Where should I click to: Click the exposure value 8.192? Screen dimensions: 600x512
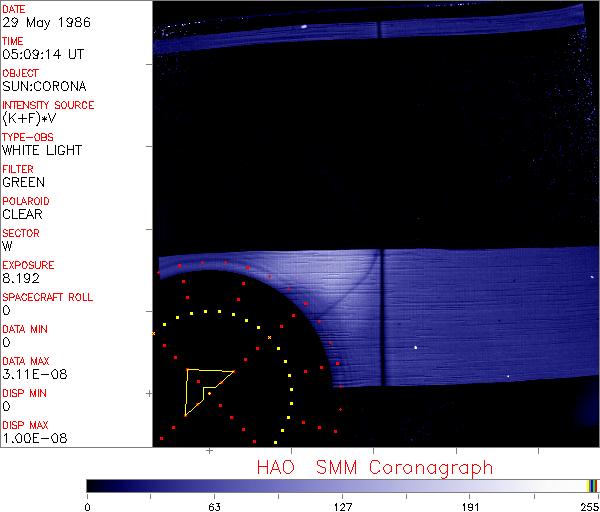(x=23, y=279)
